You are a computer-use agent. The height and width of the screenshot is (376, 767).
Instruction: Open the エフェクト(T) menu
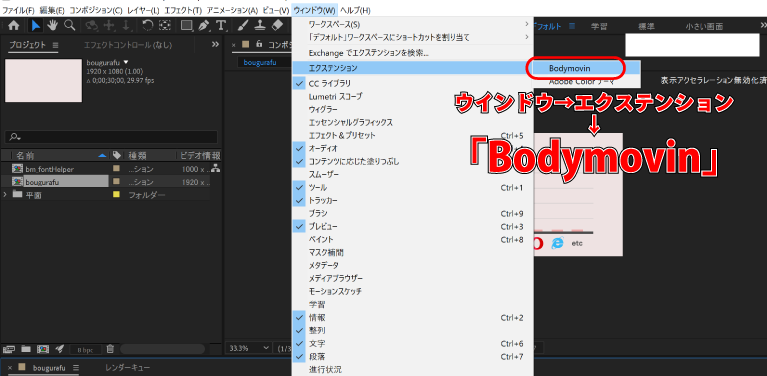[183, 10]
